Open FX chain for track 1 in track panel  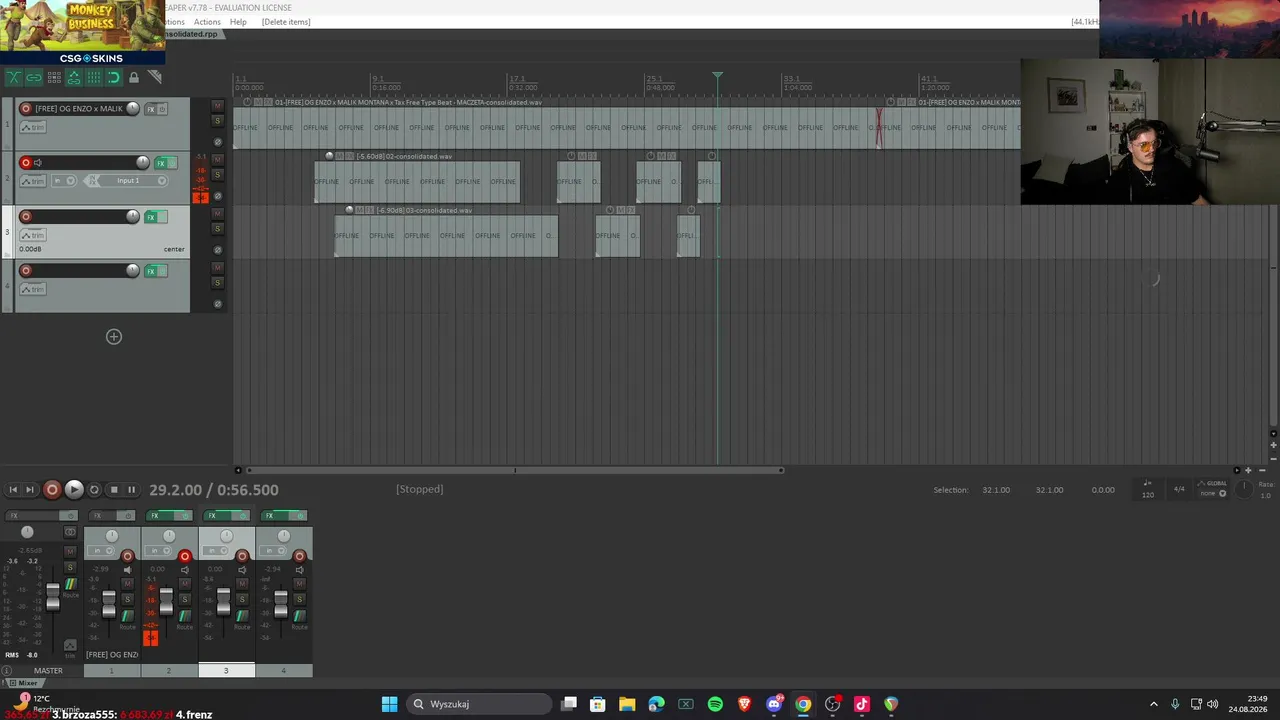click(151, 109)
